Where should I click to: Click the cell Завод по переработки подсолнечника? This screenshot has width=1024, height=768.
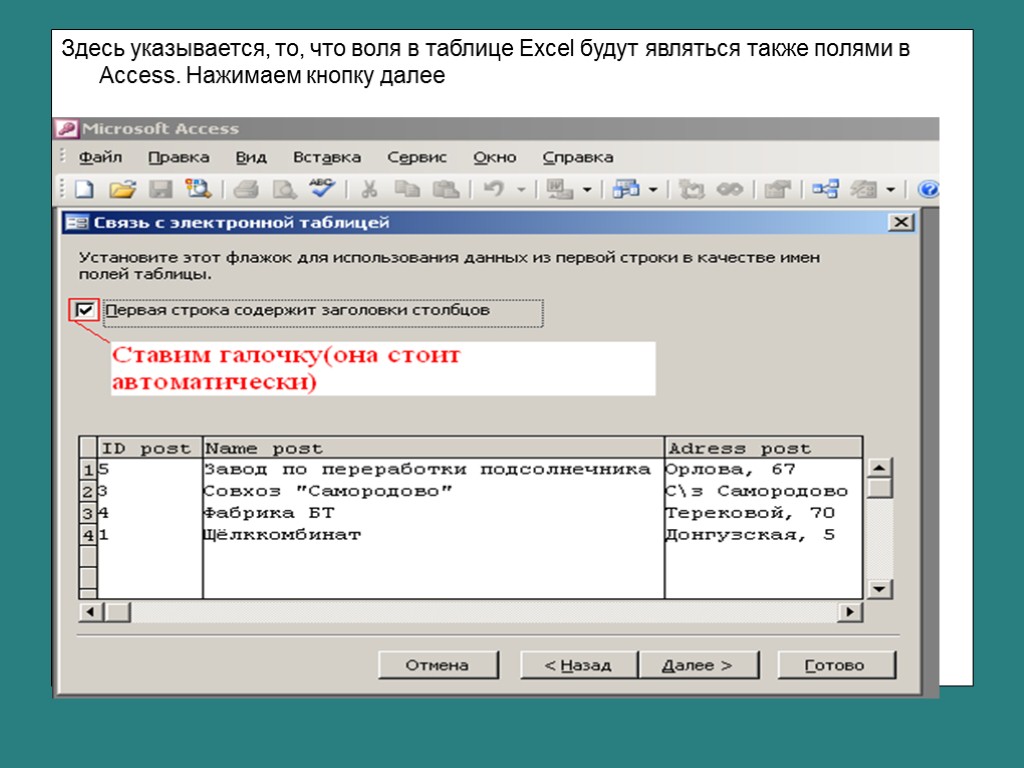coord(434,469)
